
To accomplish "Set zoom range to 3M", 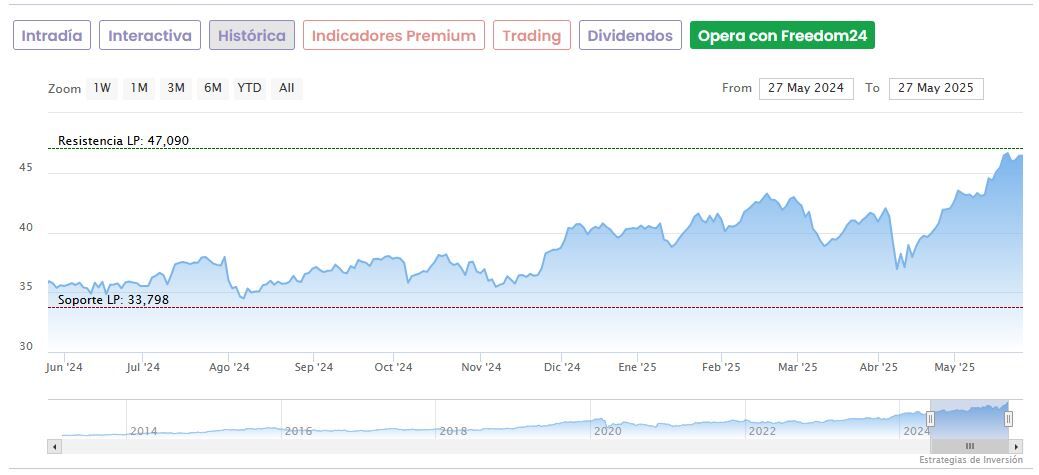I will (x=176, y=88).
